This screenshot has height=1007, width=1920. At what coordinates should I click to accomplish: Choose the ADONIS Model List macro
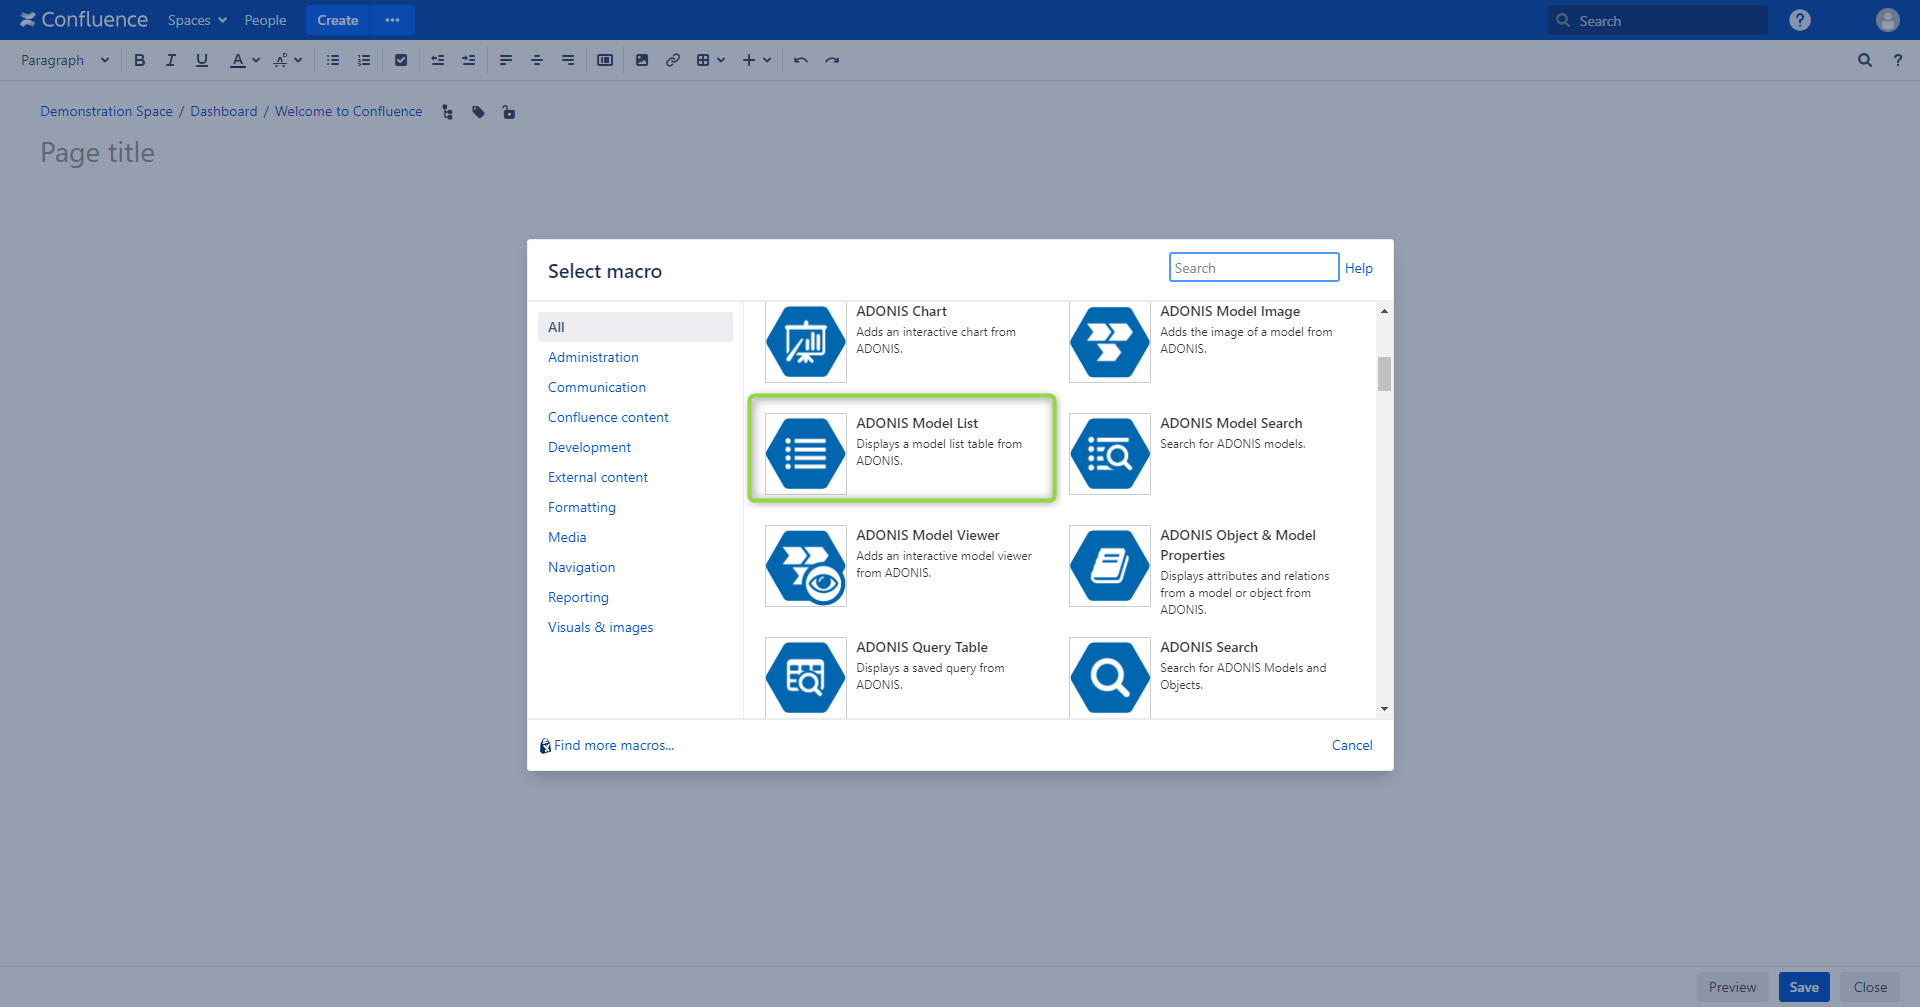pos(902,448)
